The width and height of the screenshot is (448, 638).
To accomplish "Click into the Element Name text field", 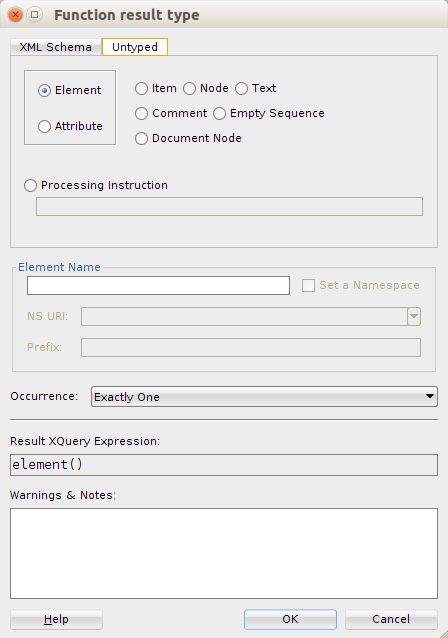I will click(x=158, y=285).
